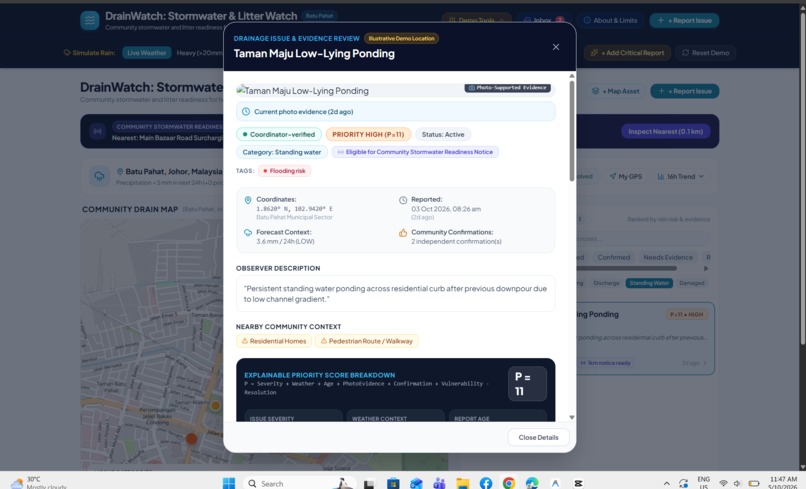Screen dimensions: 806x489
Task: Click thumbs-up icon beside Community Confirmations
Action: coord(403,233)
